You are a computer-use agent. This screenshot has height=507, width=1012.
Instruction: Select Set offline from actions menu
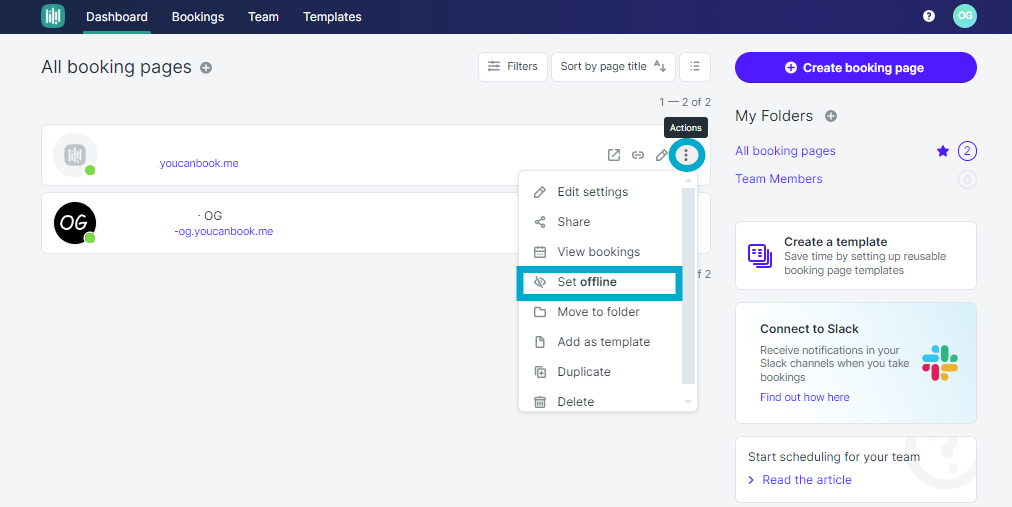[599, 282]
